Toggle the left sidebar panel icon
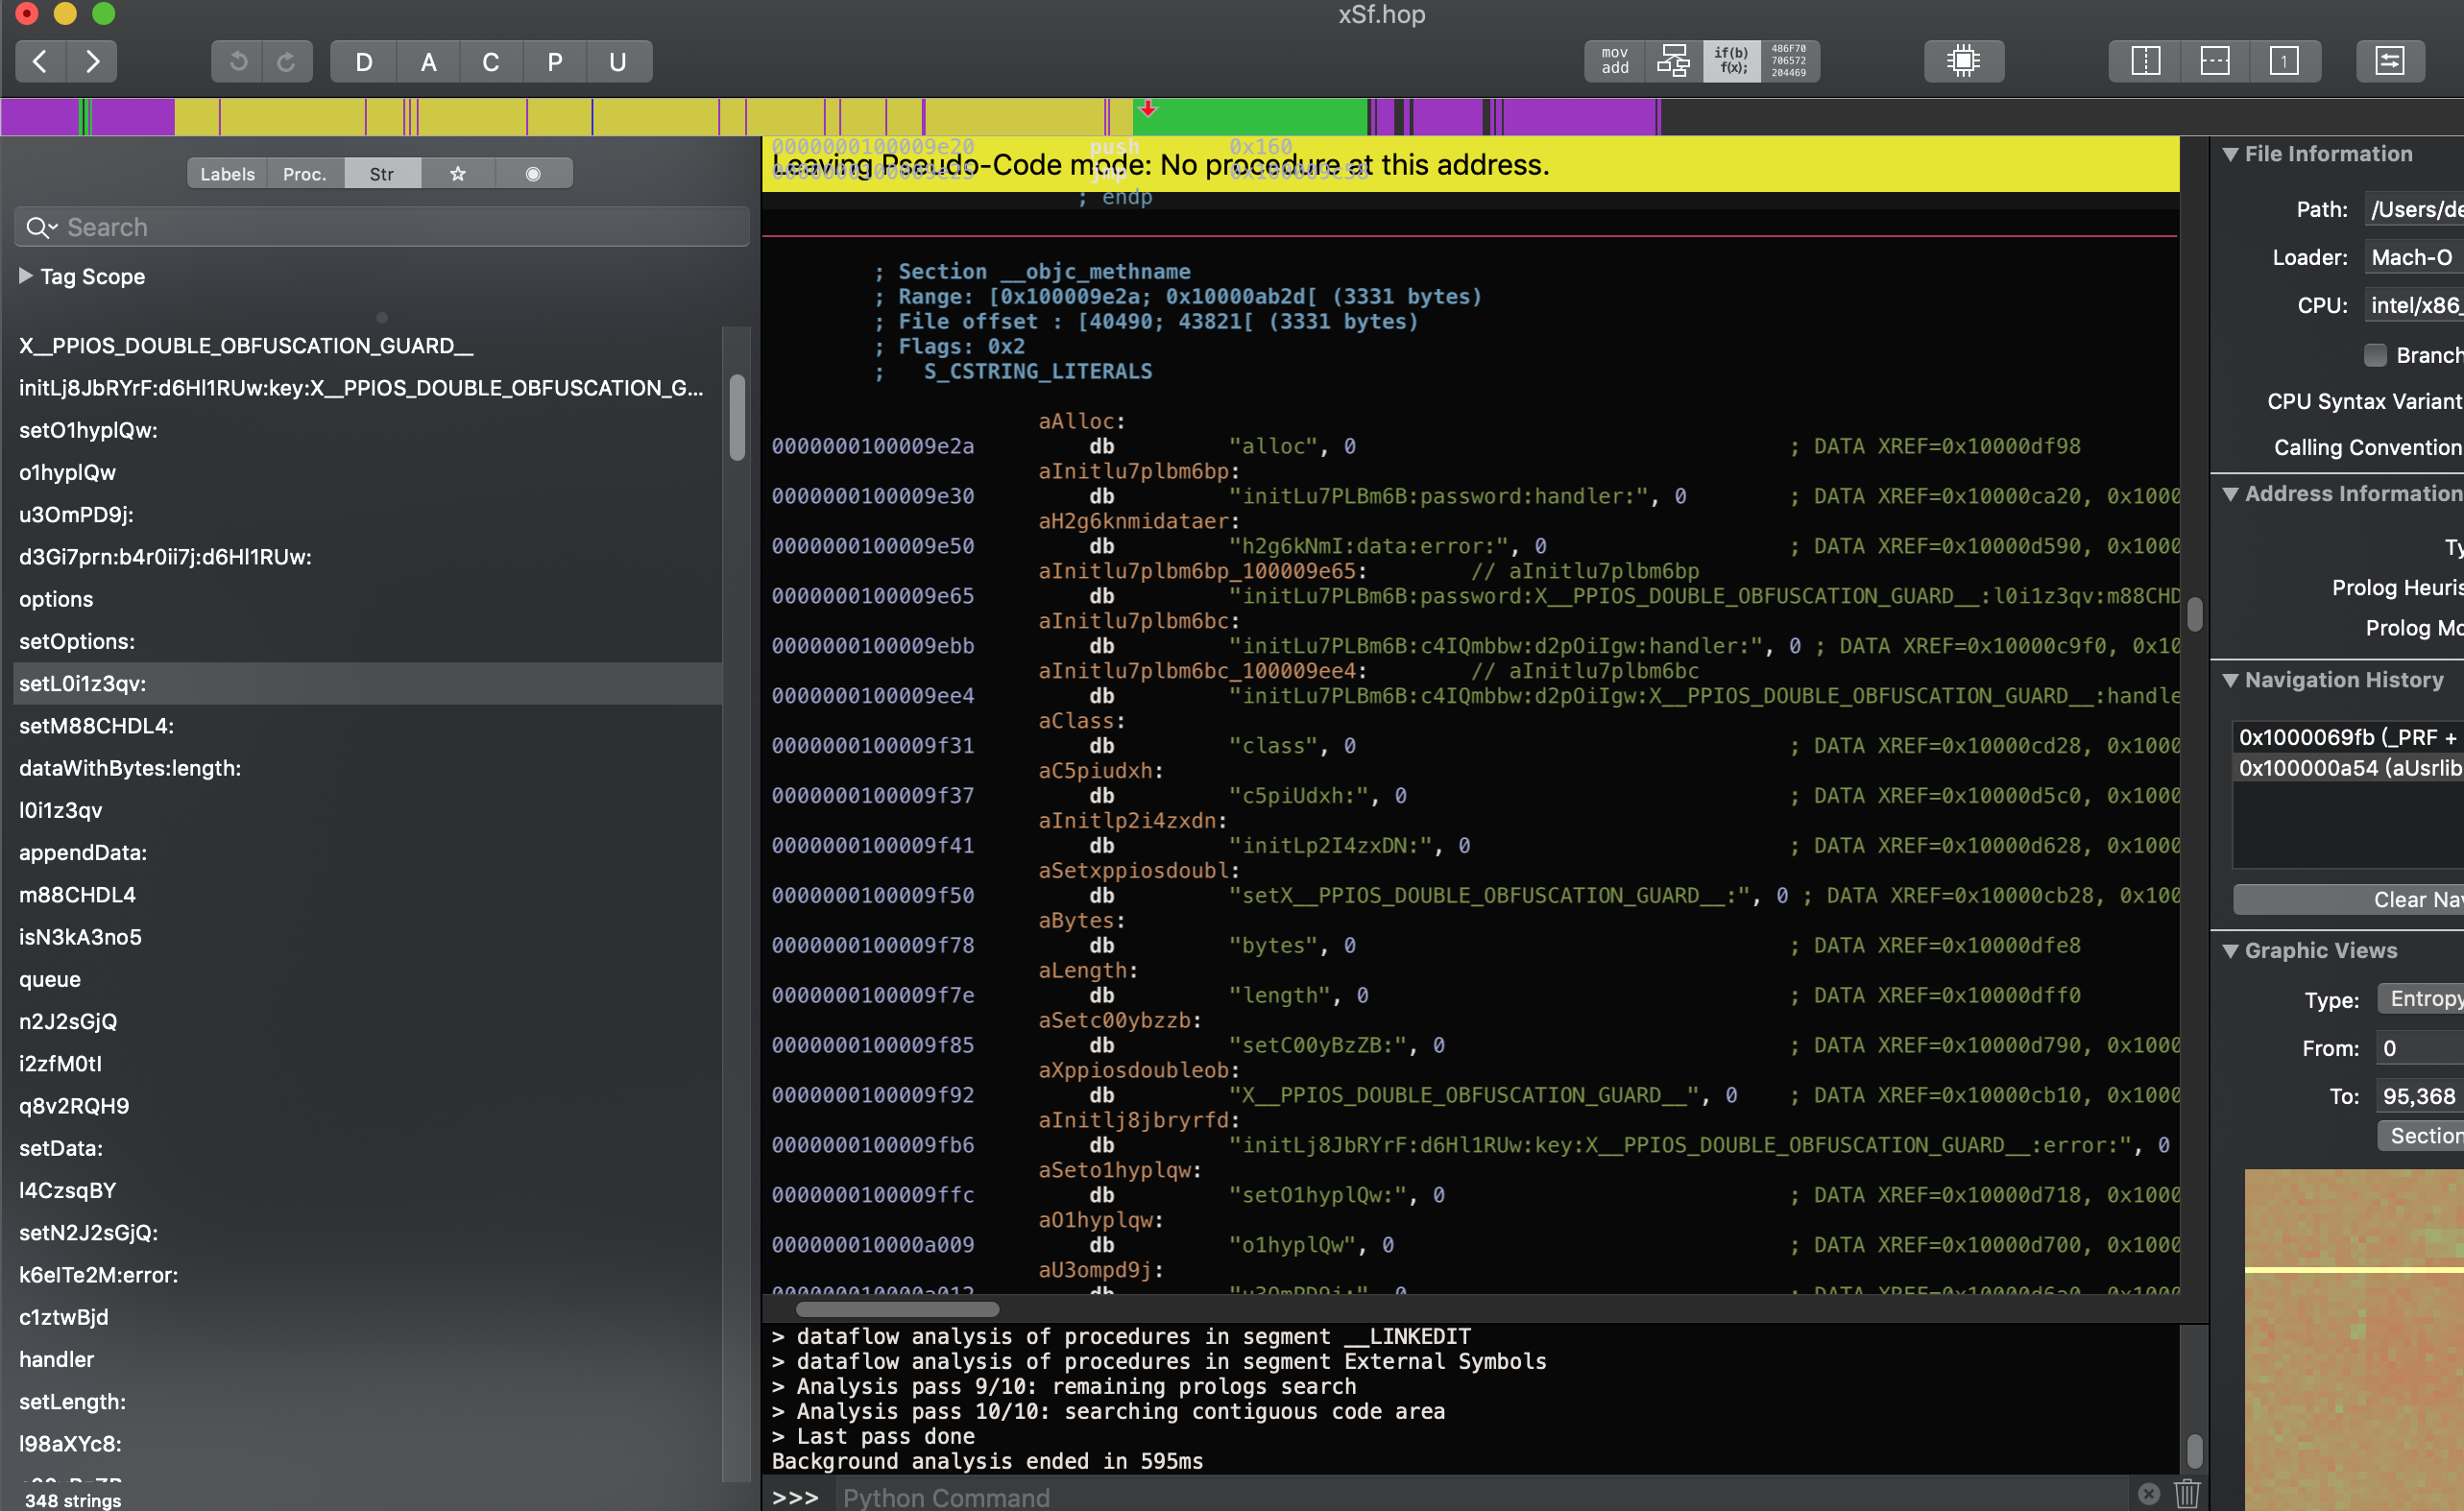 [x=2145, y=61]
